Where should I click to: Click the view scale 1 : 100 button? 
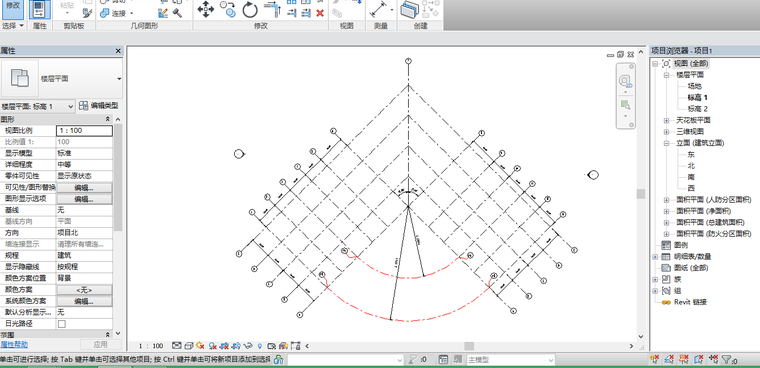151,346
